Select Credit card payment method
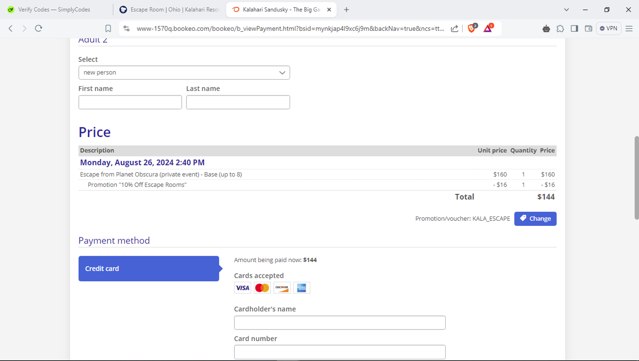639x361 pixels. [x=149, y=269]
